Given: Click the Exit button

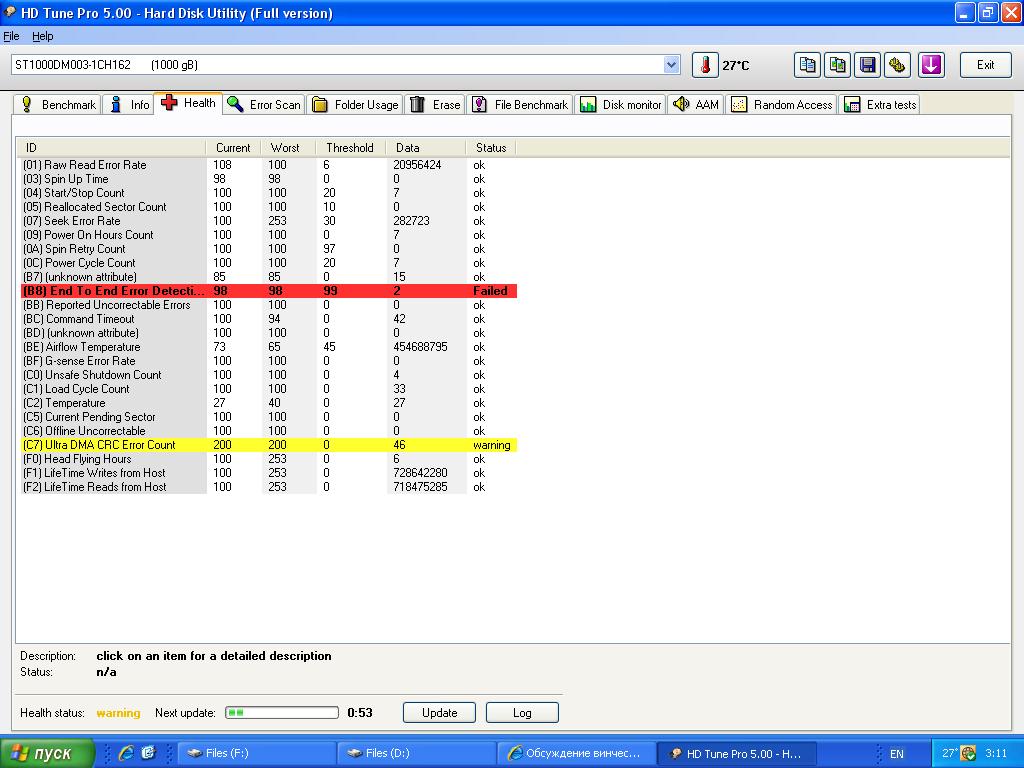Looking at the screenshot, I should [x=985, y=65].
